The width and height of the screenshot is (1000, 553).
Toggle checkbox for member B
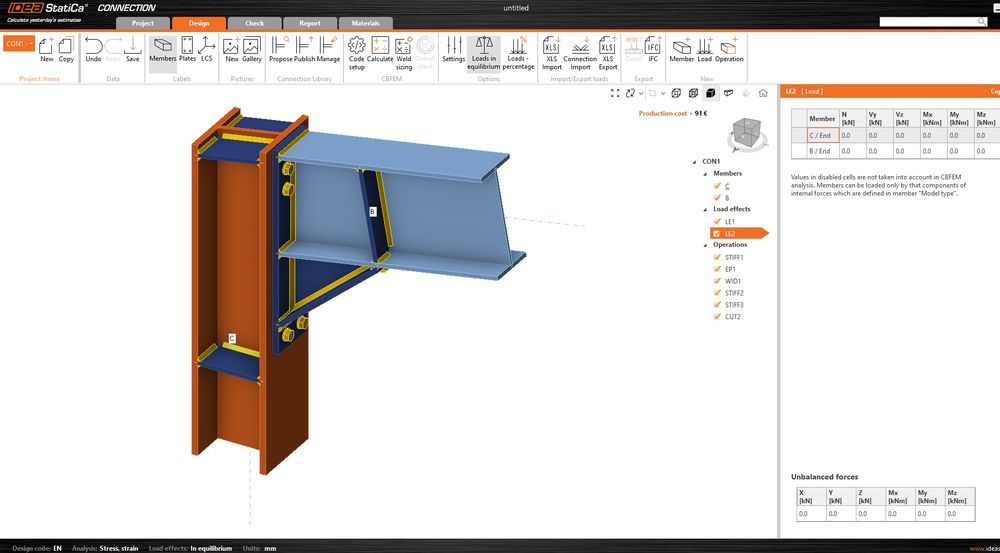click(x=717, y=198)
